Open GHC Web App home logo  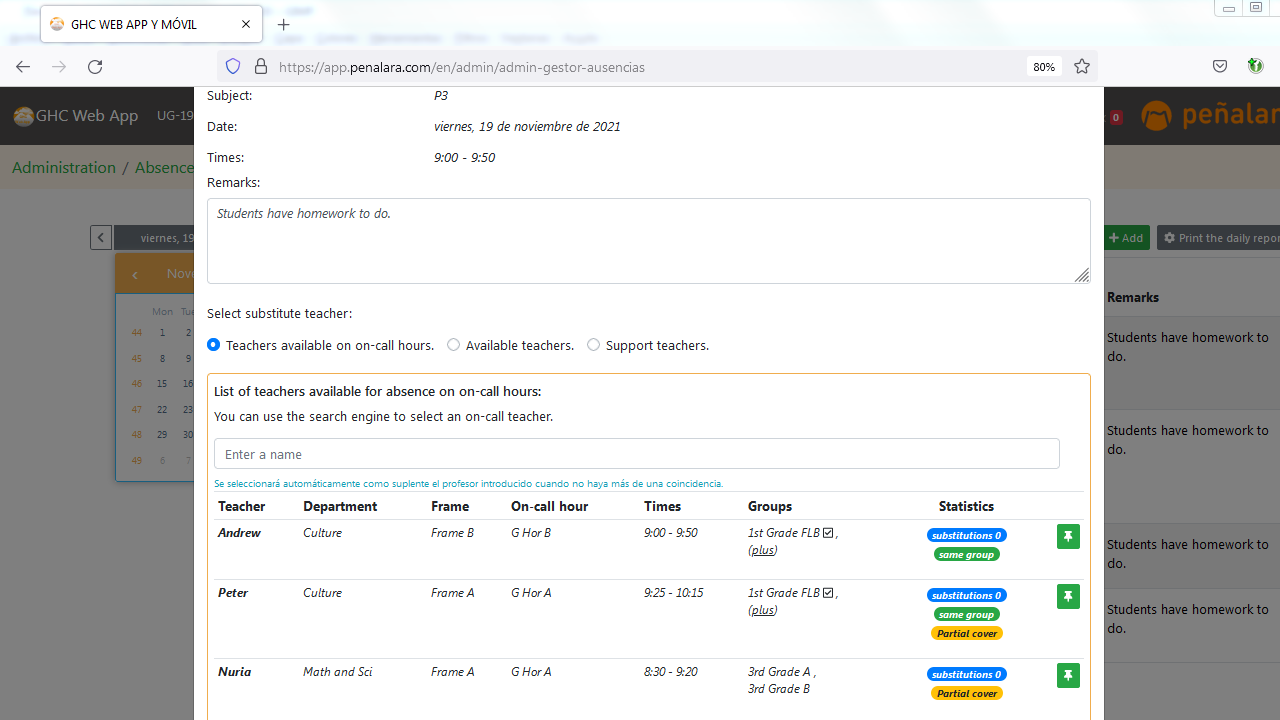[76, 116]
